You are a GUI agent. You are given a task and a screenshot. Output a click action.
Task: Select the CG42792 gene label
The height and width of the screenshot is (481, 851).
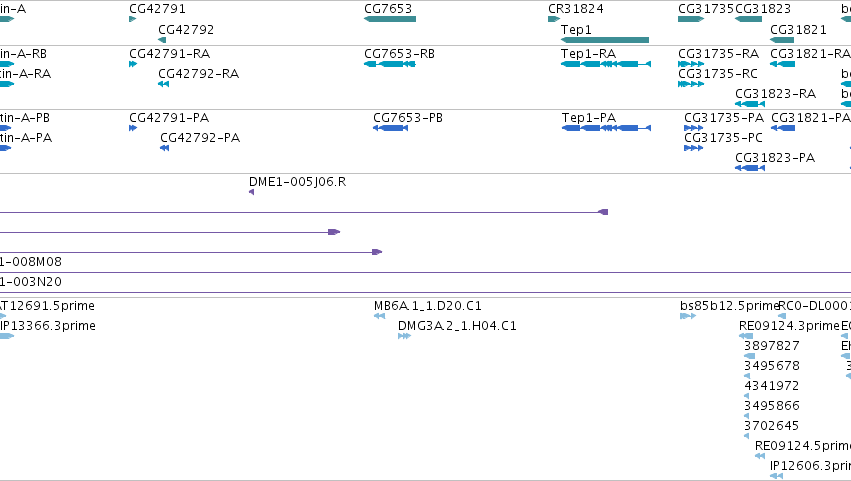[x=186, y=30]
